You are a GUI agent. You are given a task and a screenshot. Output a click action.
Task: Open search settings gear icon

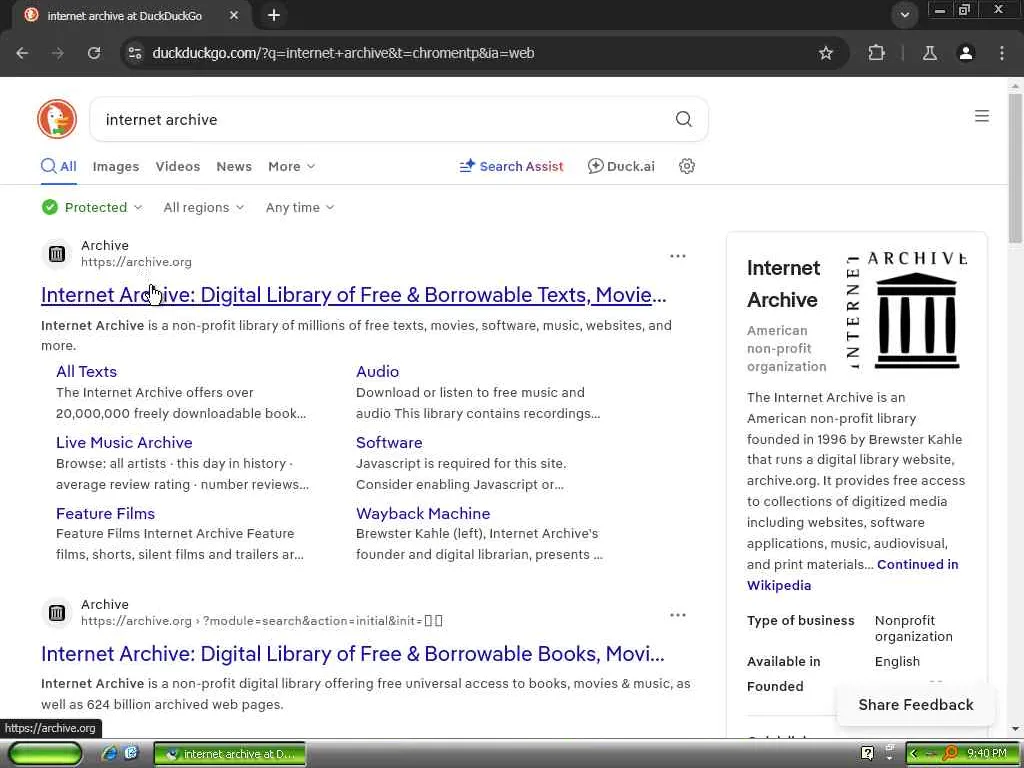point(686,166)
